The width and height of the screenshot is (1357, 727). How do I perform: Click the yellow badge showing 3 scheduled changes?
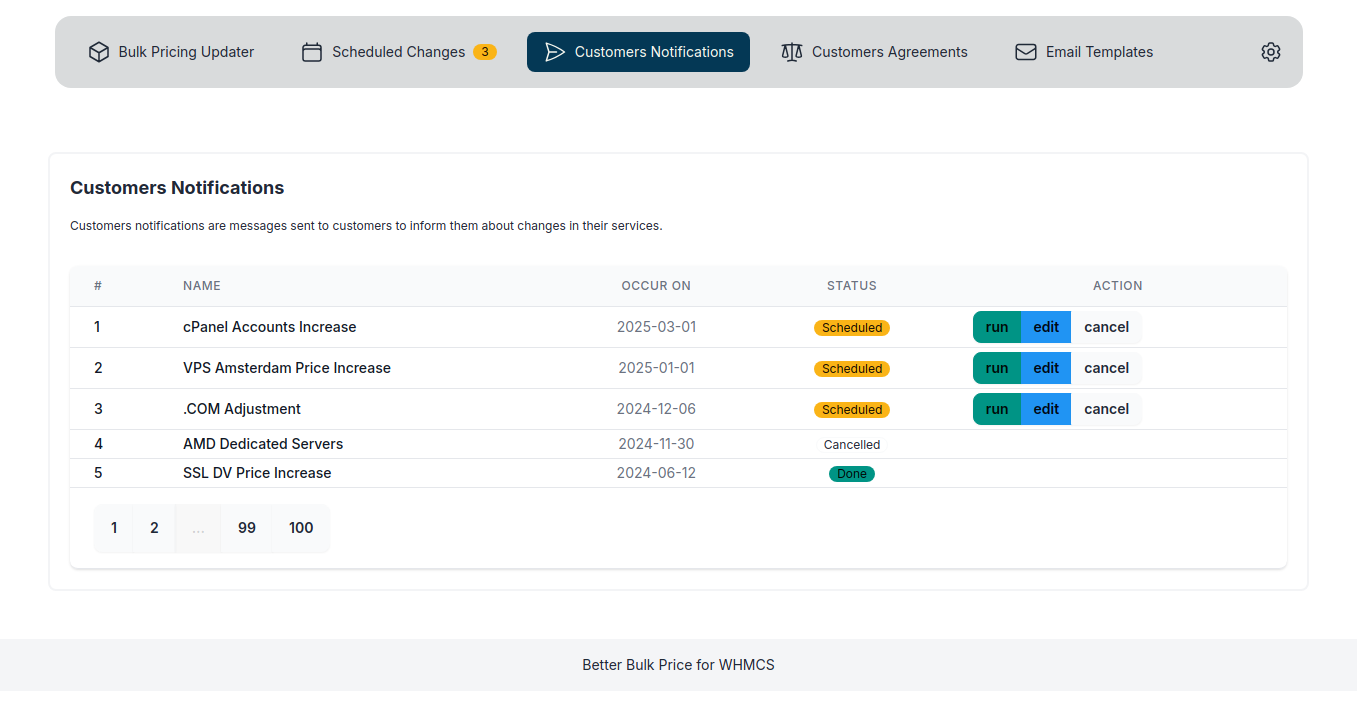coord(484,51)
